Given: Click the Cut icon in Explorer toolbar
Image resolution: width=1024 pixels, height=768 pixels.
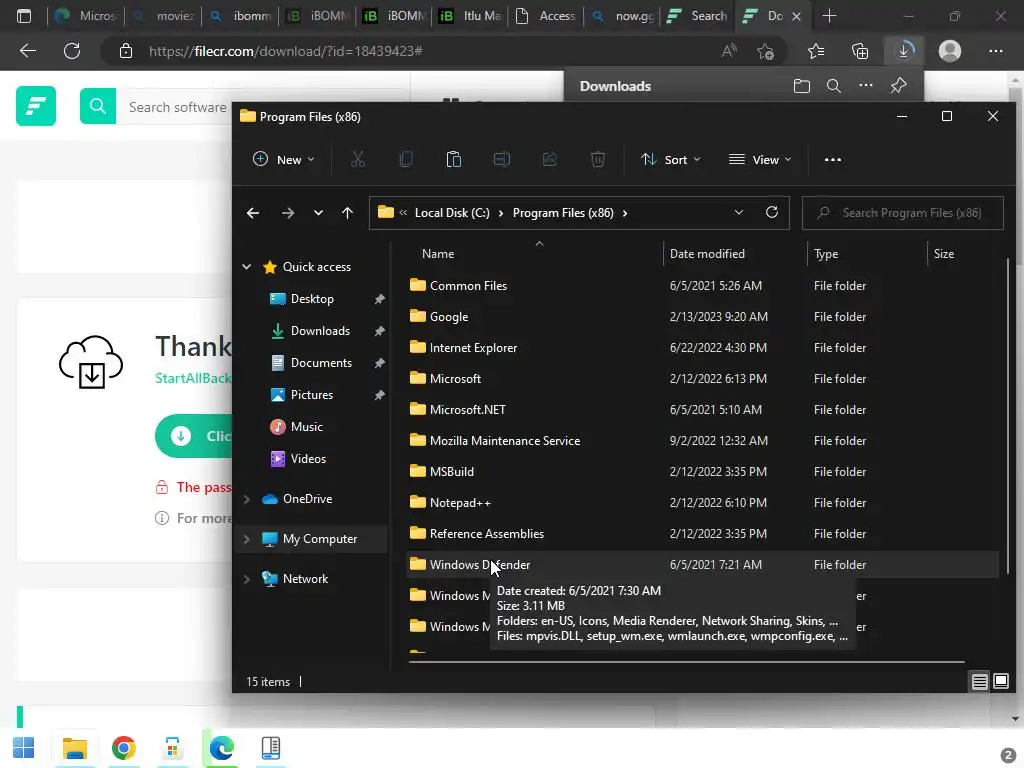Looking at the screenshot, I should click(358, 159).
